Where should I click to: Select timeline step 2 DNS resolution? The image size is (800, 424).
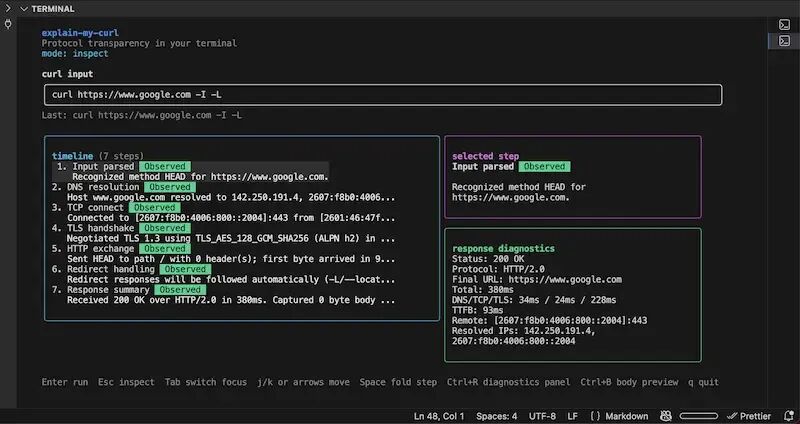223,192
